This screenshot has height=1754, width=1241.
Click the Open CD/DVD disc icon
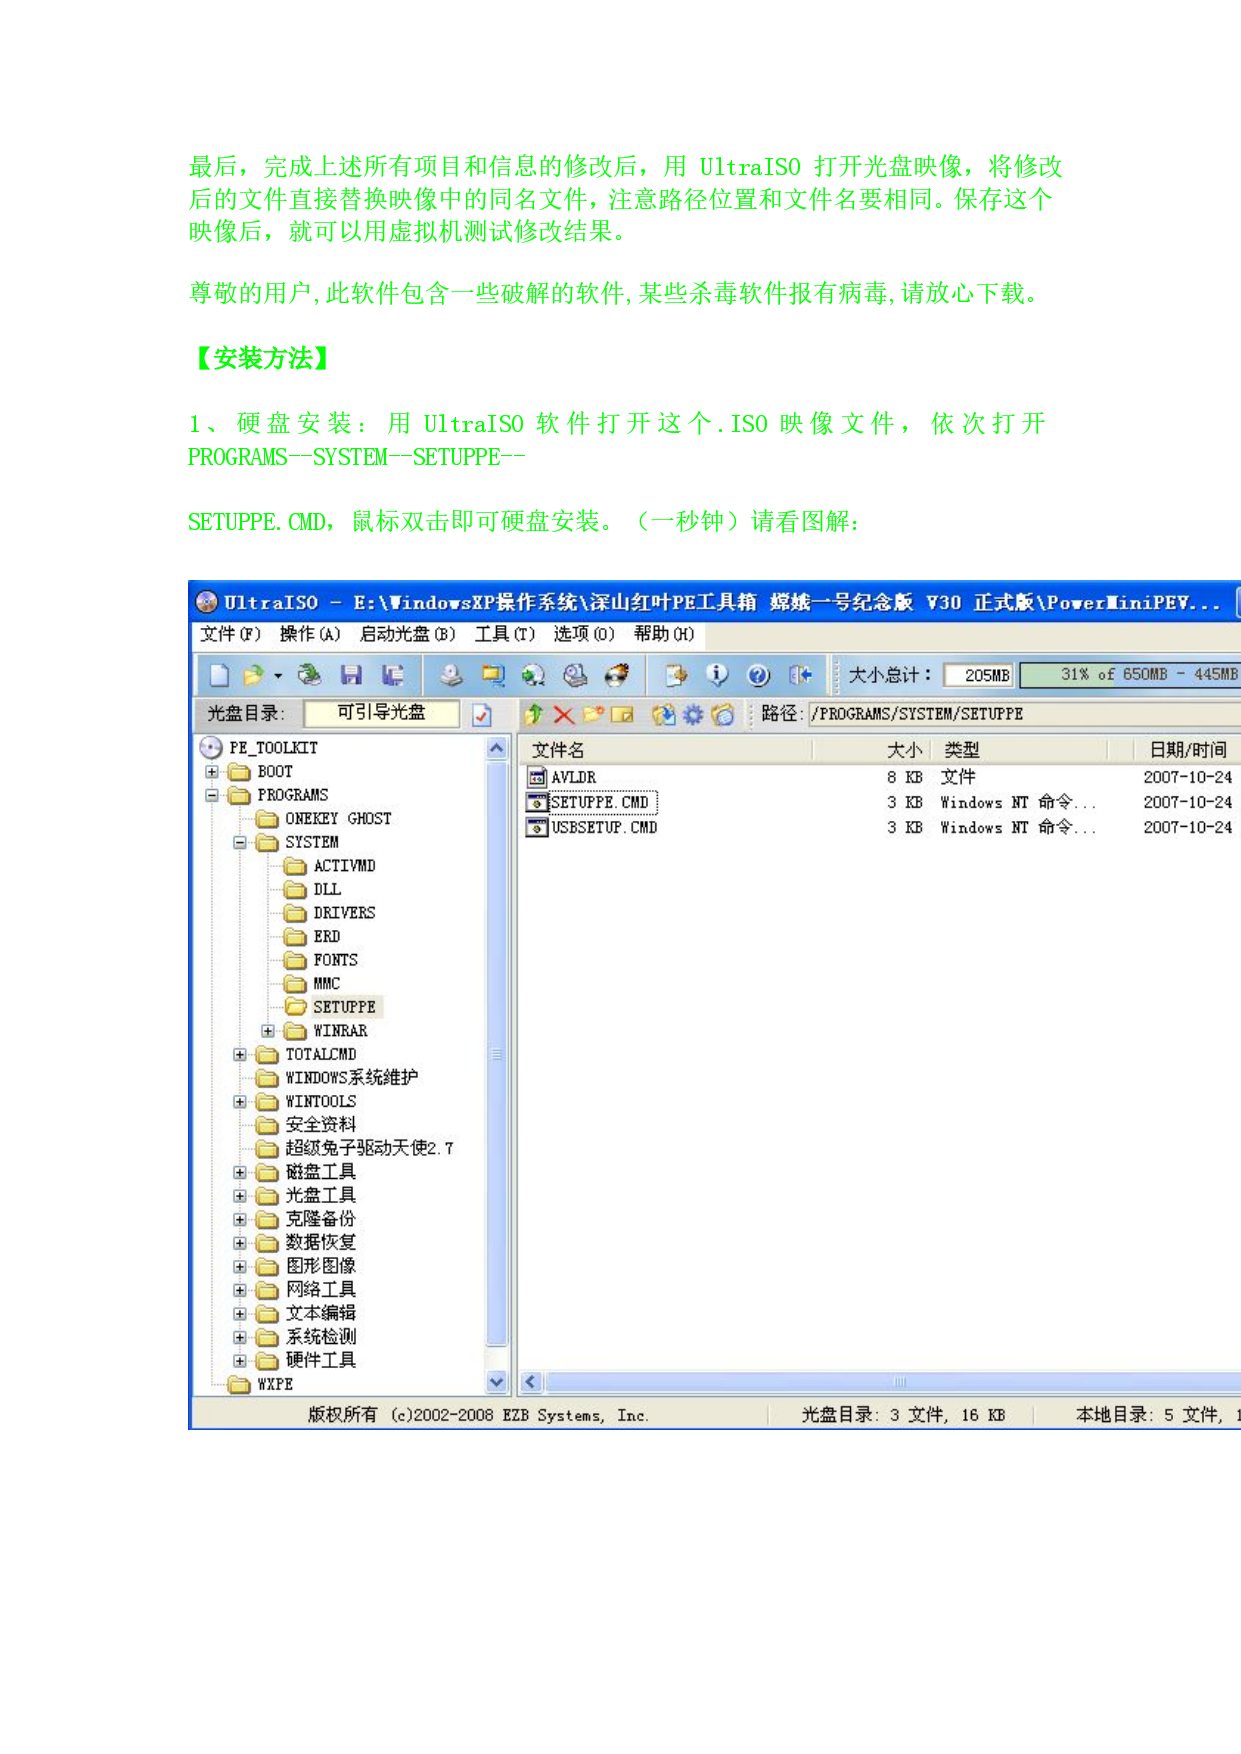pos(310,676)
